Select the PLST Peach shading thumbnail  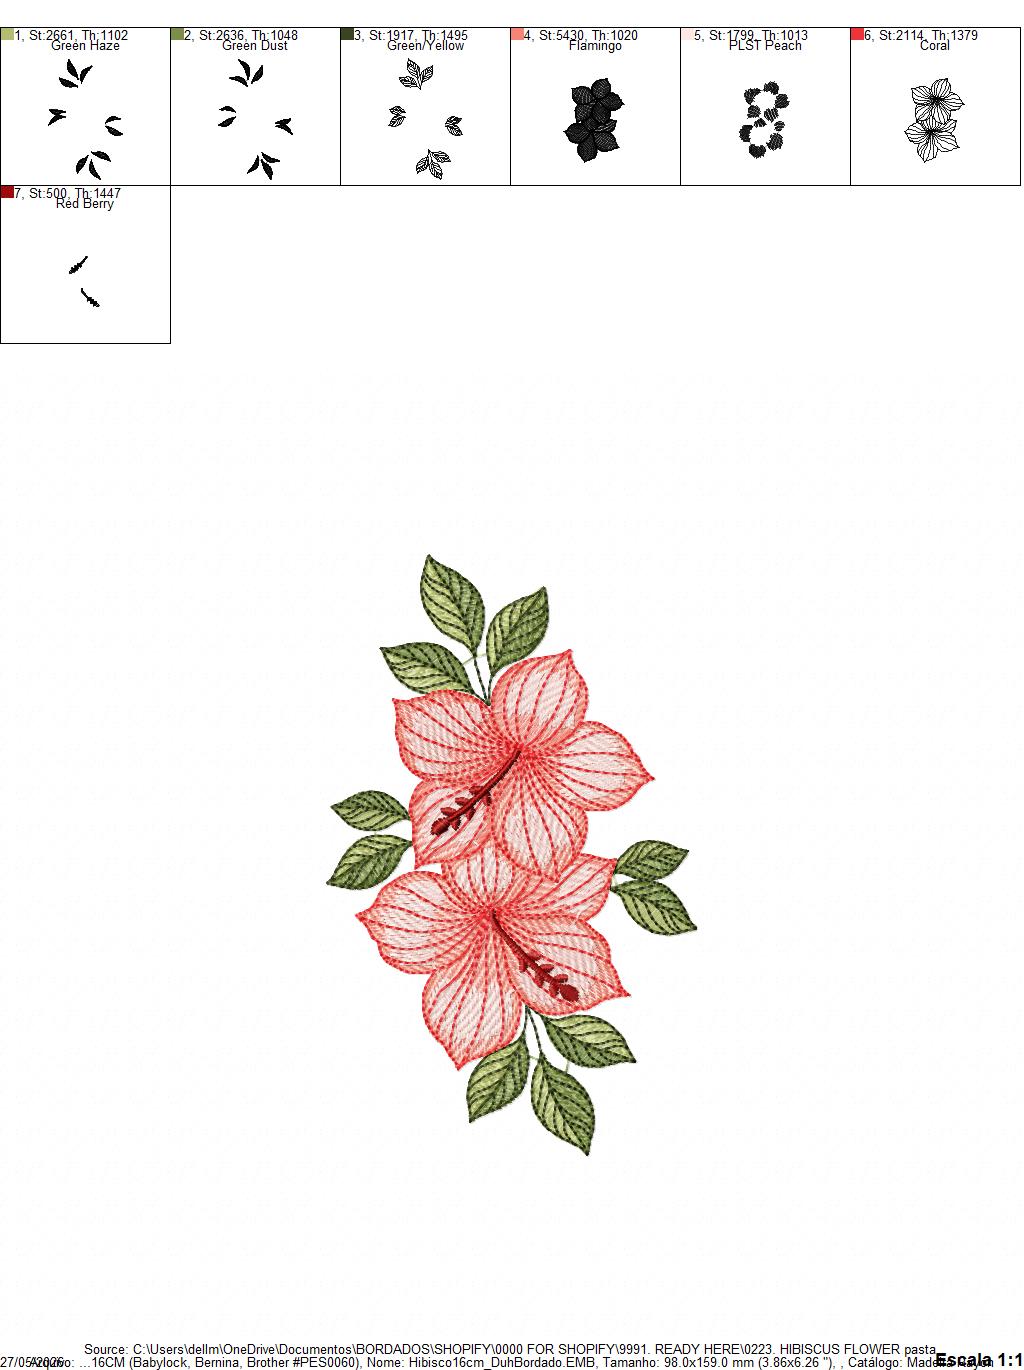pyautogui.click(x=765, y=122)
